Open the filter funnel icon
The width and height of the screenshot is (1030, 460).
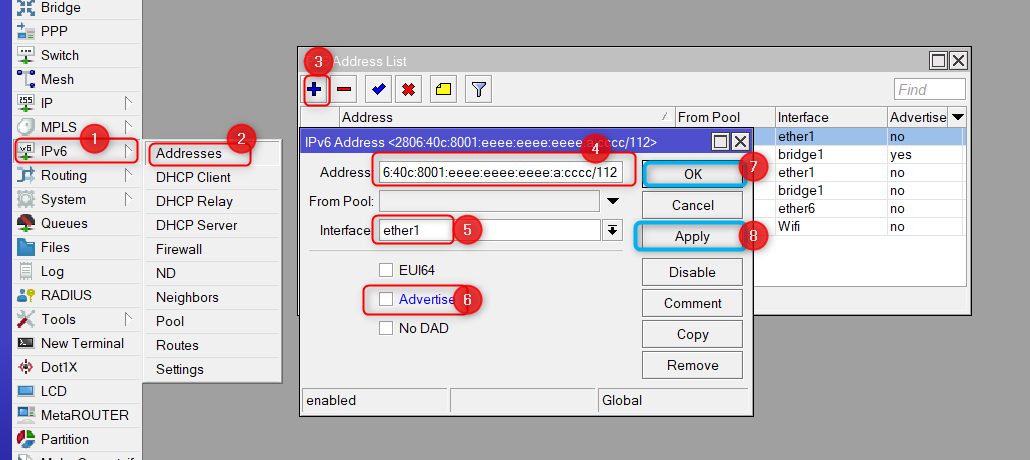(479, 90)
